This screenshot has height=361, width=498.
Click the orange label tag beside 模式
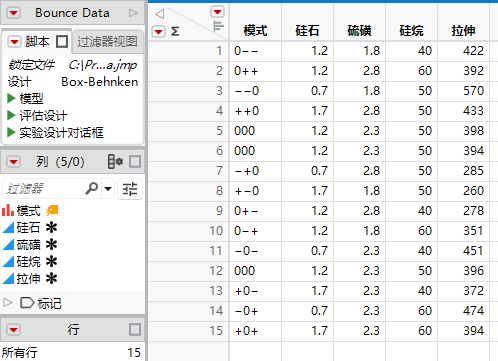[x=52, y=210]
